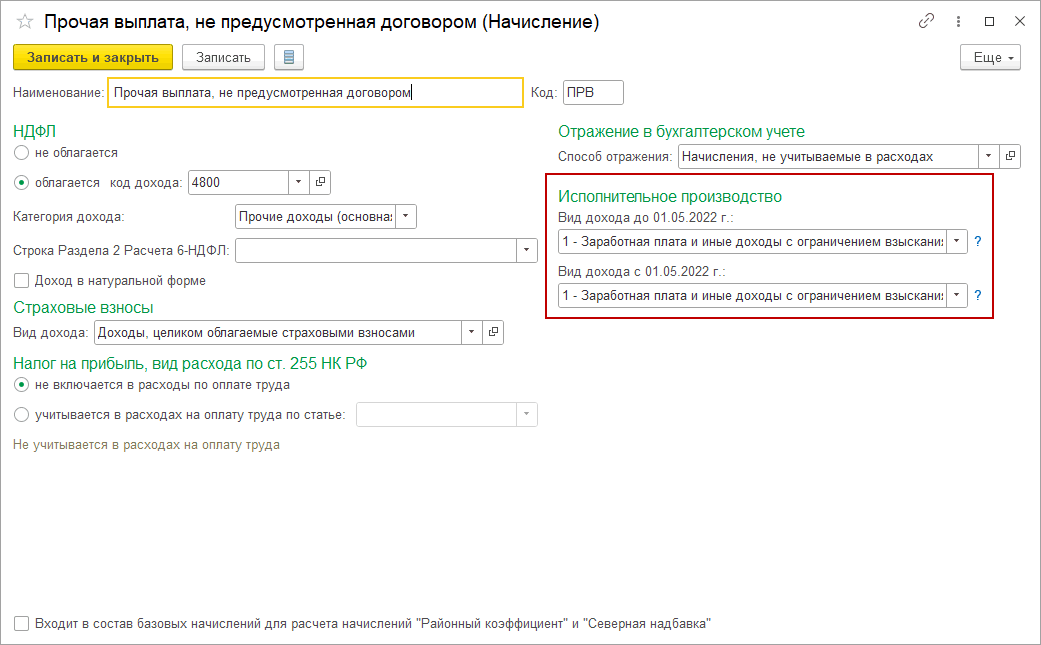Open Страховые взносы вид дохода record
This screenshot has height=645, width=1041.
pyautogui.click(x=493, y=332)
